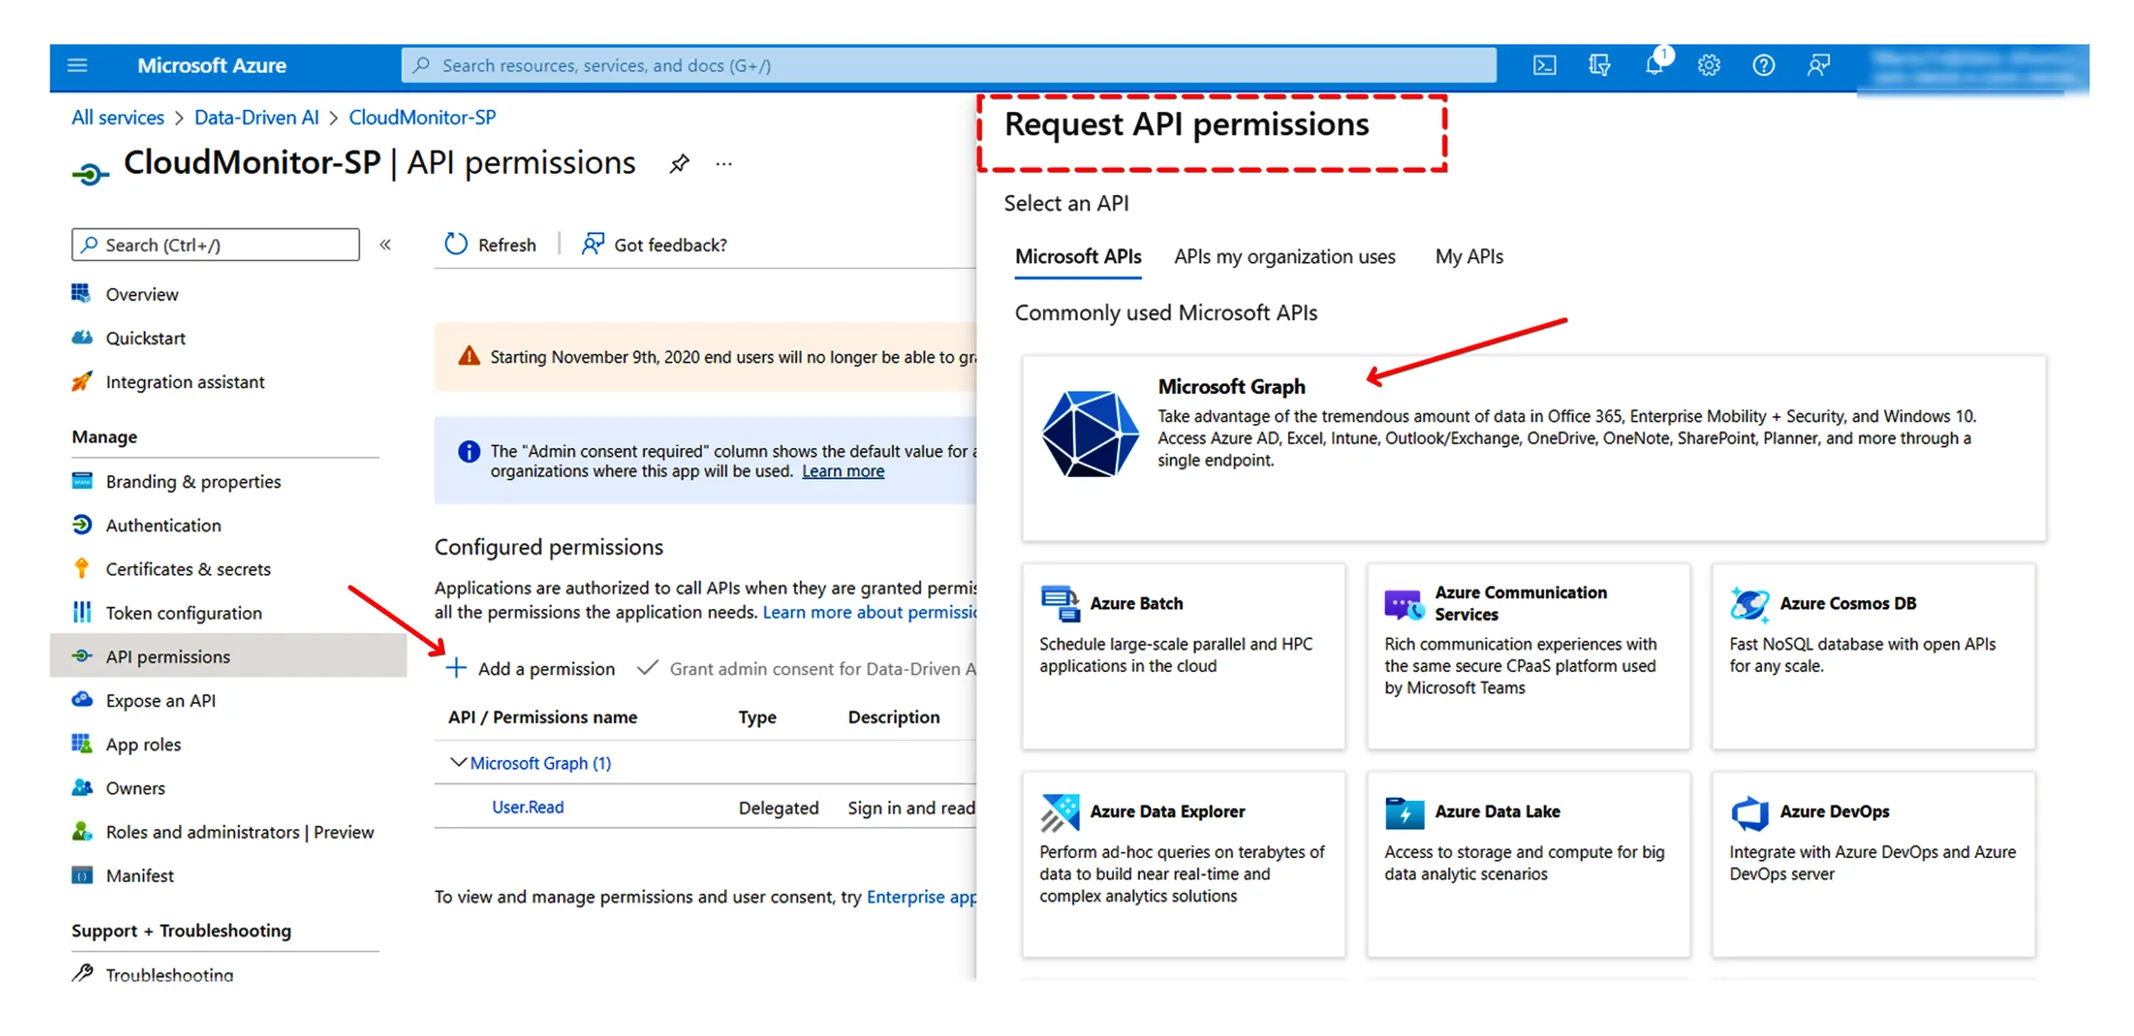Click the Type column header

(x=757, y=717)
